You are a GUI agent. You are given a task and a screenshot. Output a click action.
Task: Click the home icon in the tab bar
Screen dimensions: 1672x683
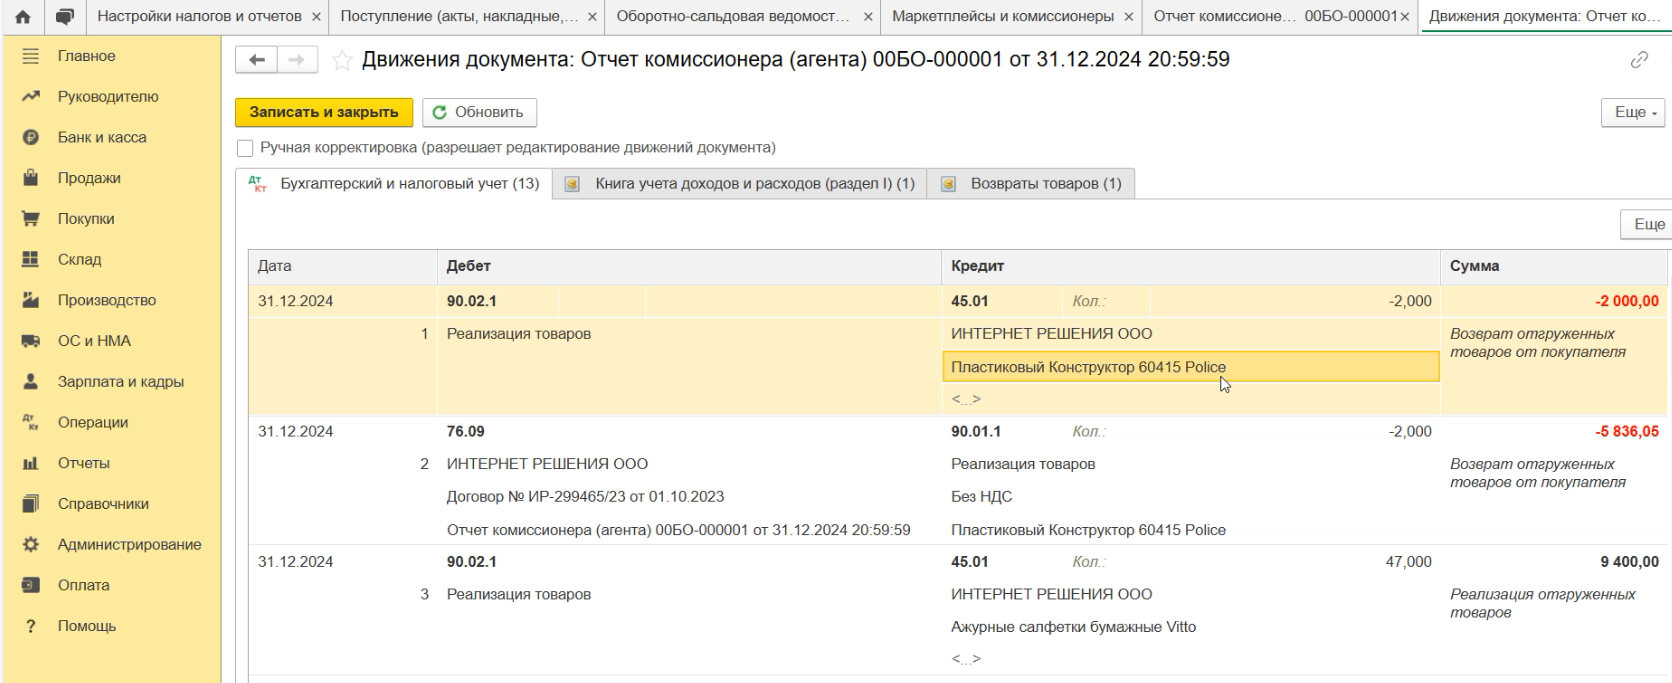23,17
